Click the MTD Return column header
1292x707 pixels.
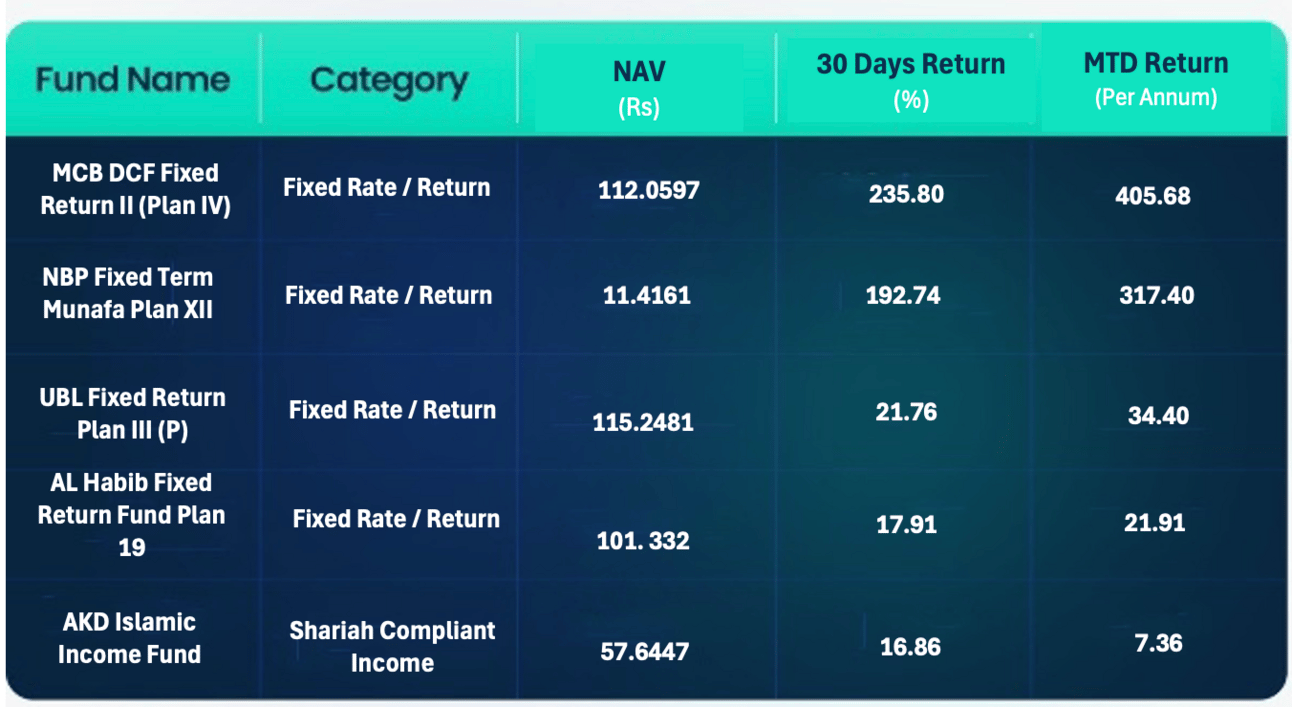pos(1156,79)
